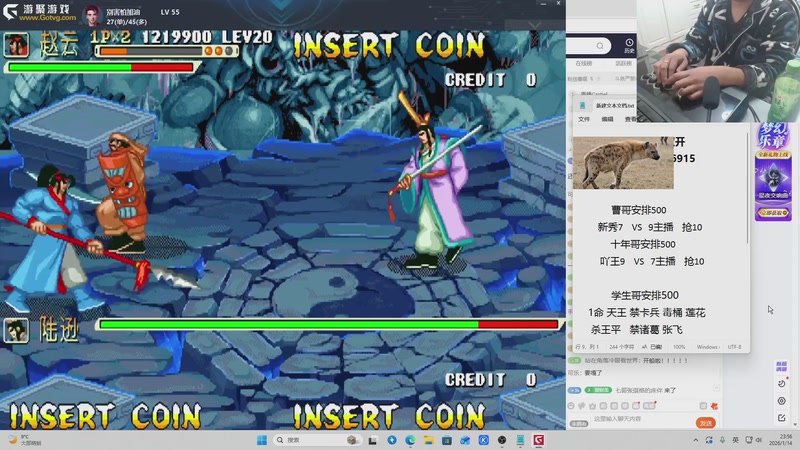
Task: Click the emoji face icon in chat toolbar
Action: tap(571, 406)
